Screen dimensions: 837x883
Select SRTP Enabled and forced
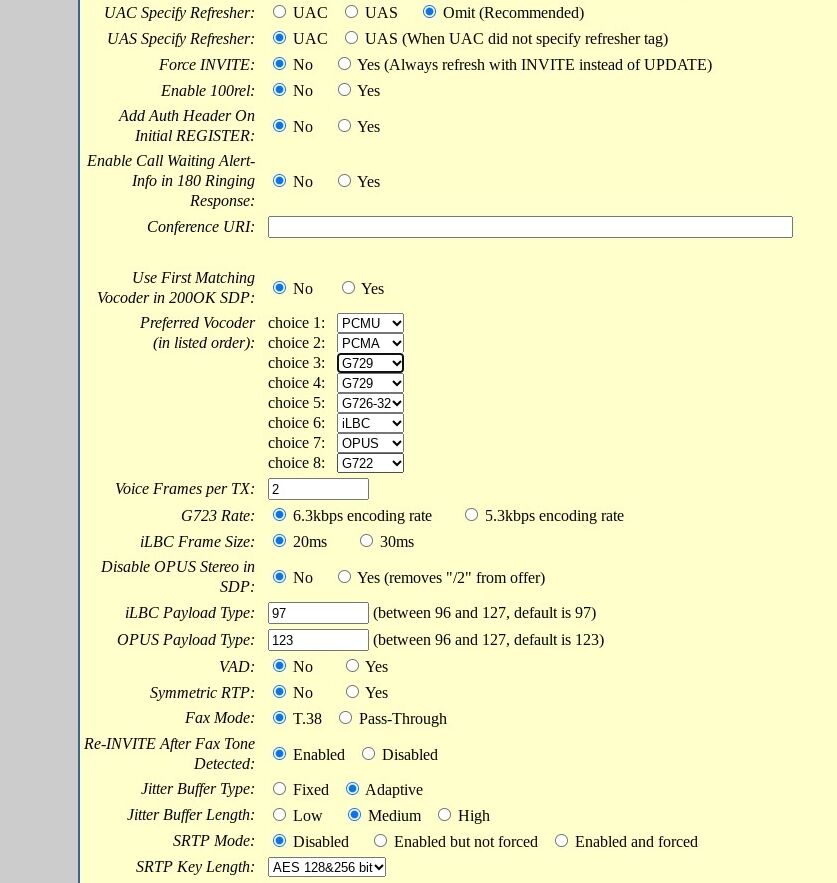pos(562,841)
